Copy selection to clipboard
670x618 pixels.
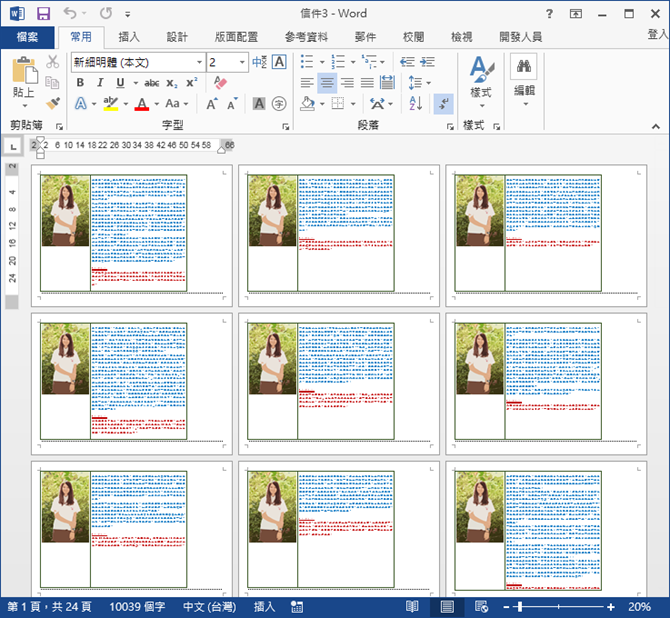(x=52, y=82)
